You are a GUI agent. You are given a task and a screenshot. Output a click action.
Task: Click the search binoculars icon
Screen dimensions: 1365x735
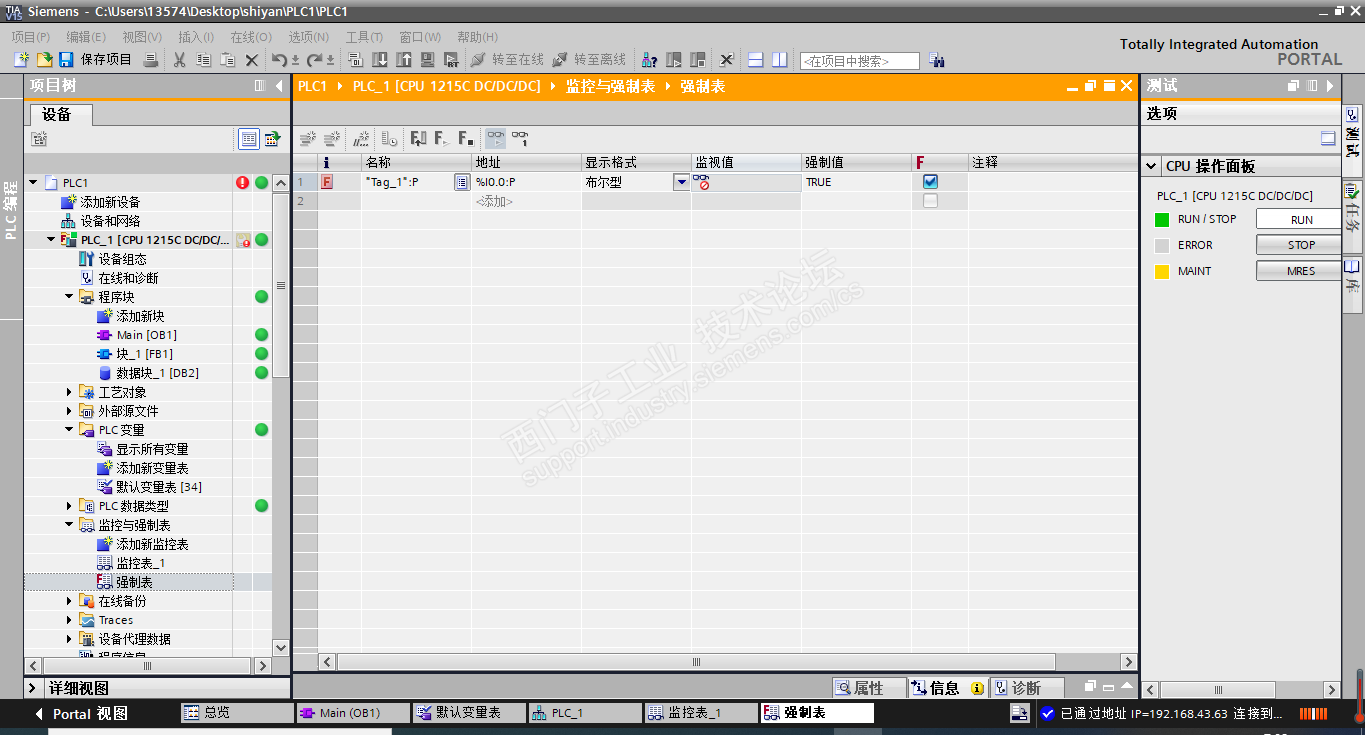(x=937, y=60)
